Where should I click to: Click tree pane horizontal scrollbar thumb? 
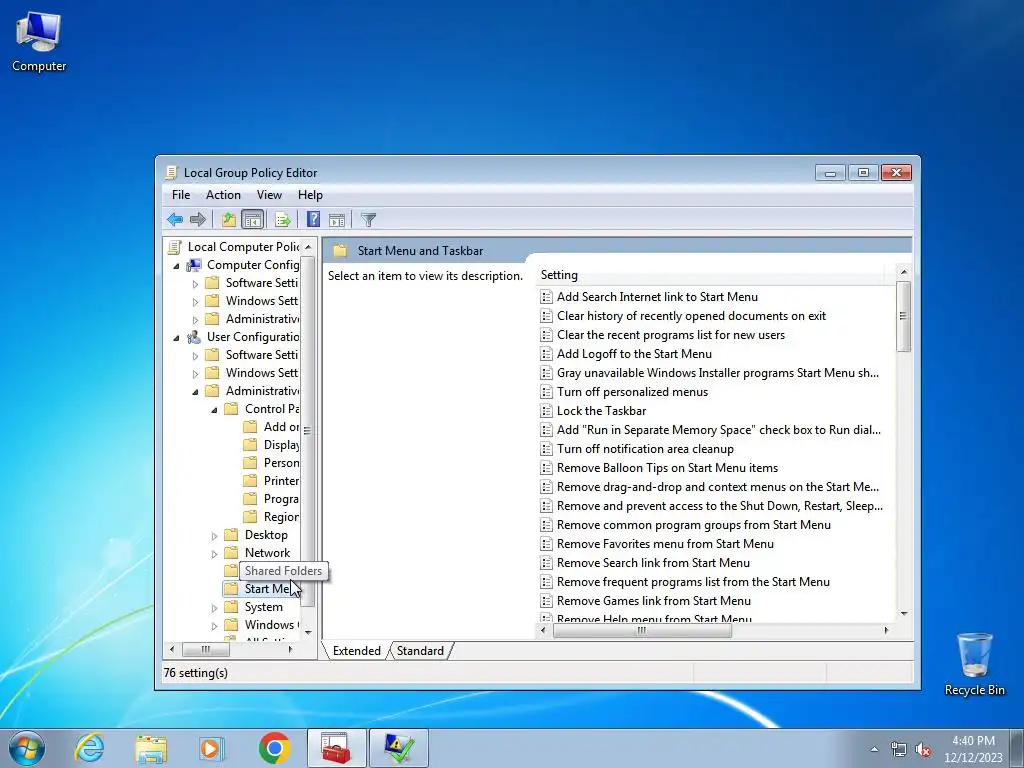click(x=206, y=649)
